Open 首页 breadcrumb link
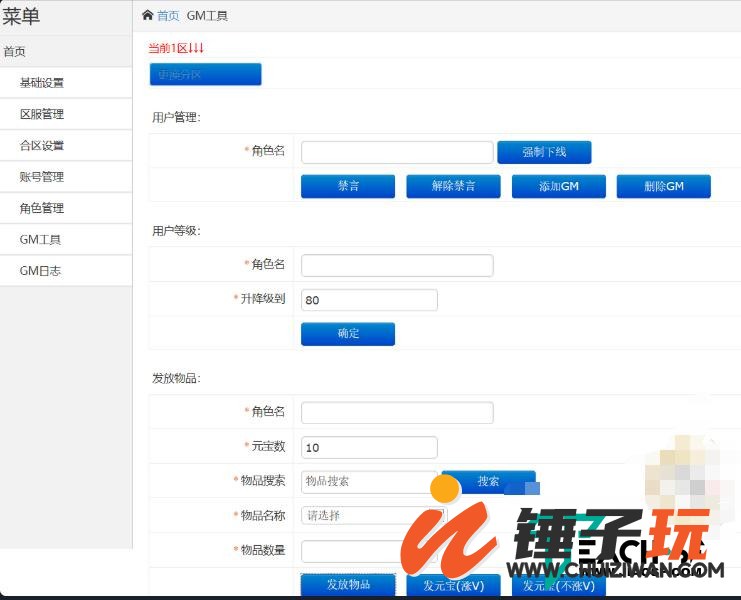The image size is (741, 600). pyautogui.click(x=168, y=15)
